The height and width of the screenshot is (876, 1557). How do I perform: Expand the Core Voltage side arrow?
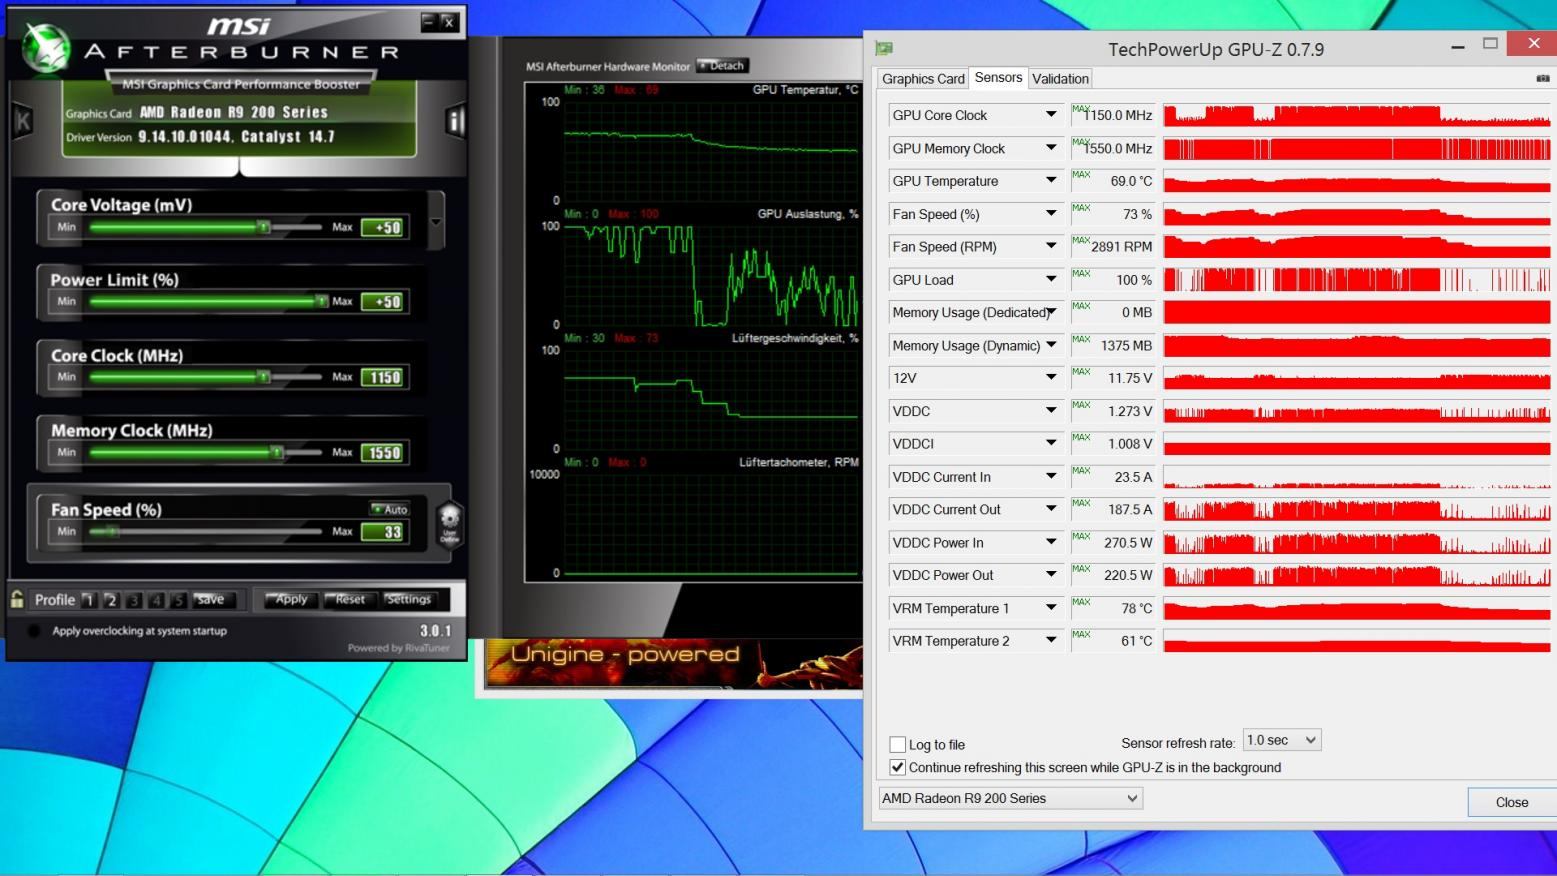436,222
